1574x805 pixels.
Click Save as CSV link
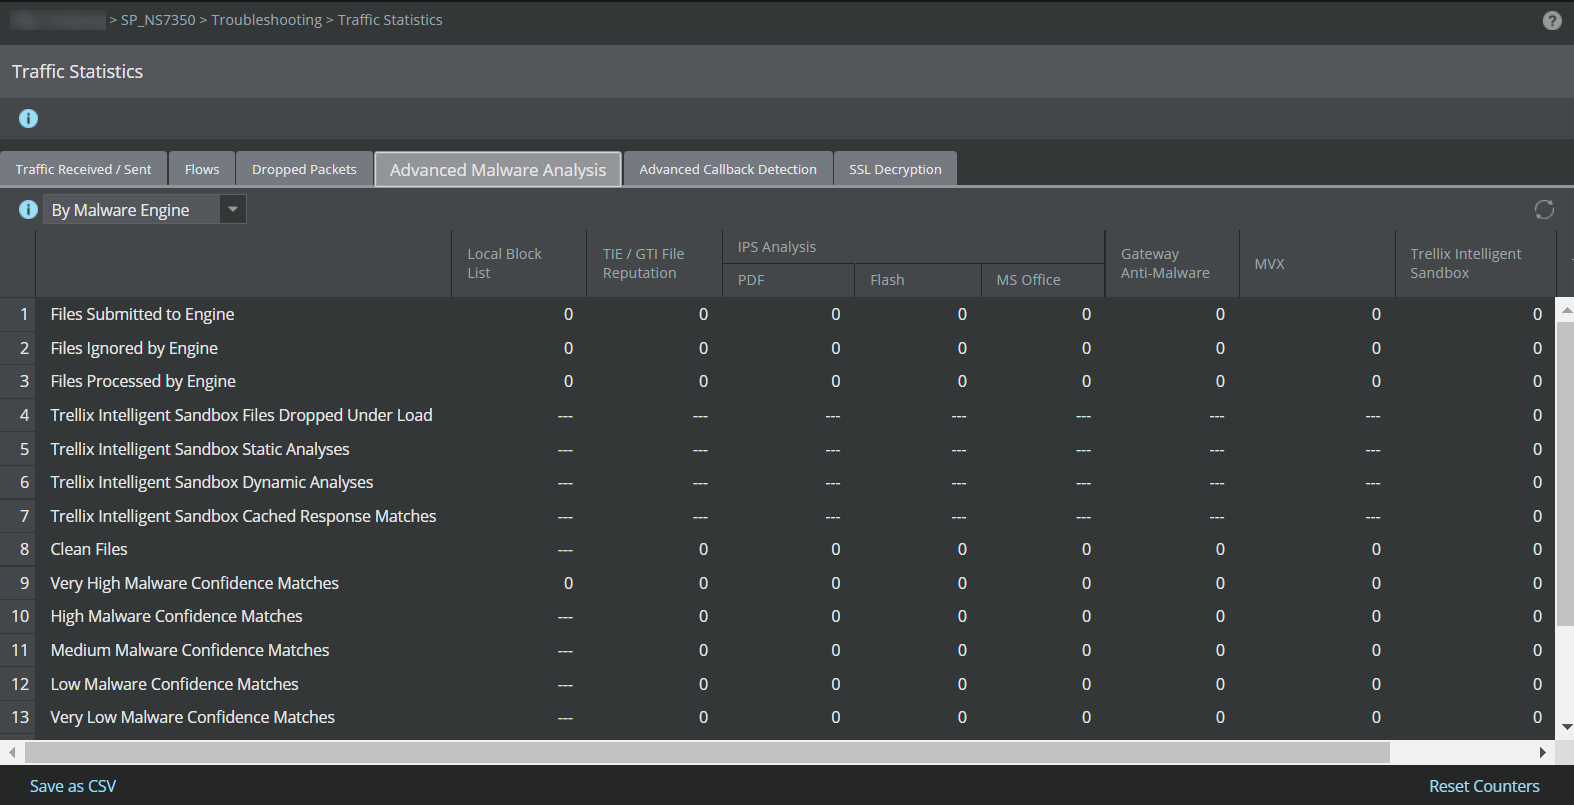73,786
